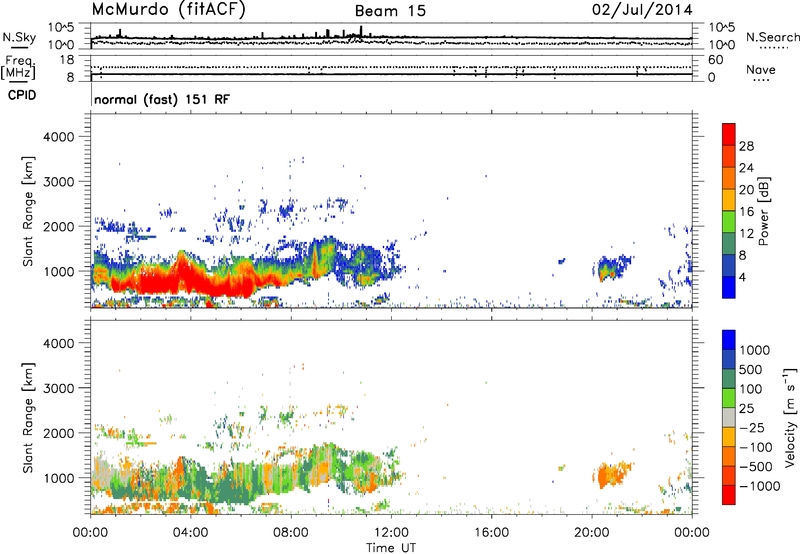Click the '16:00' time tick label
The height and width of the screenshot is (554, 800).
click(x=491, y=533)
